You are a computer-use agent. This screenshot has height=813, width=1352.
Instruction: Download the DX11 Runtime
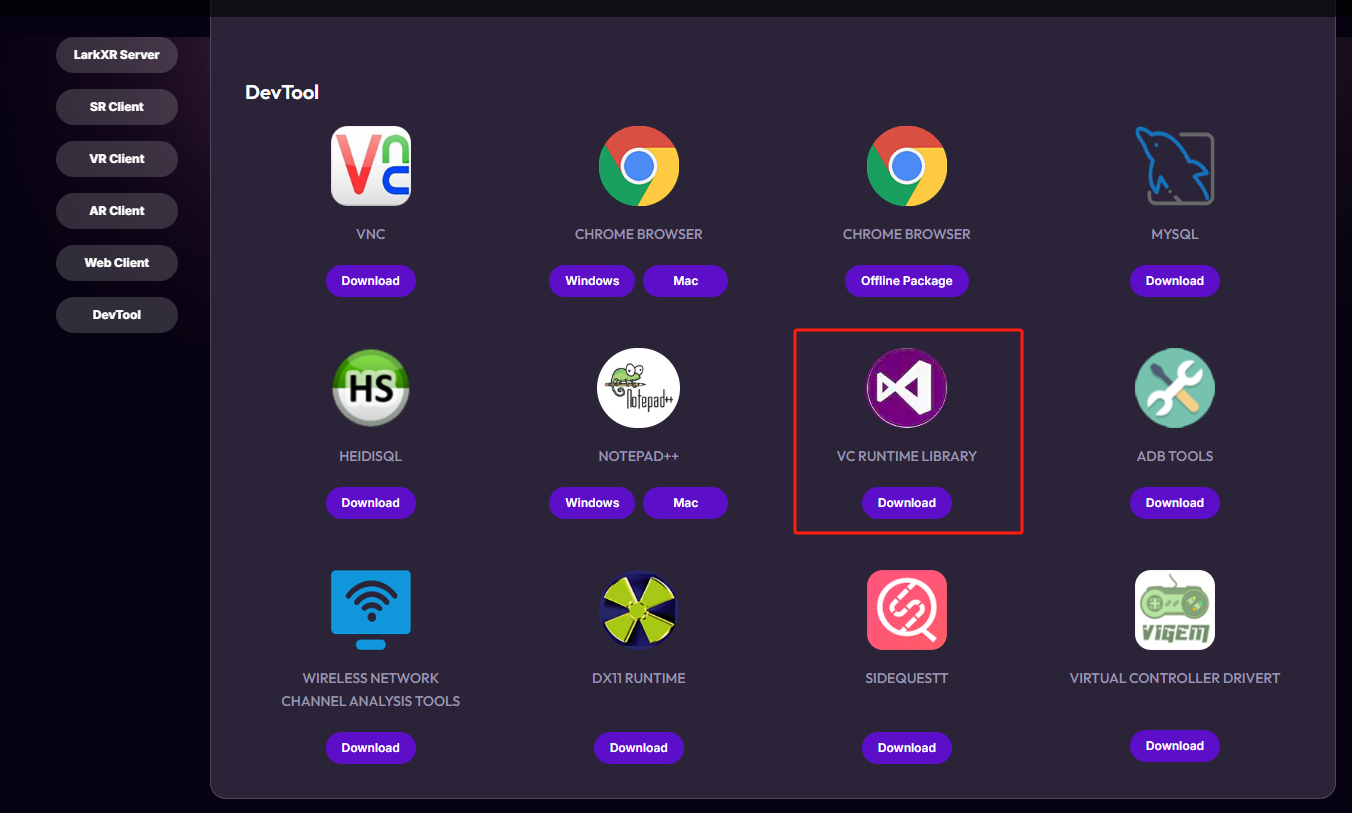[639, 748]
